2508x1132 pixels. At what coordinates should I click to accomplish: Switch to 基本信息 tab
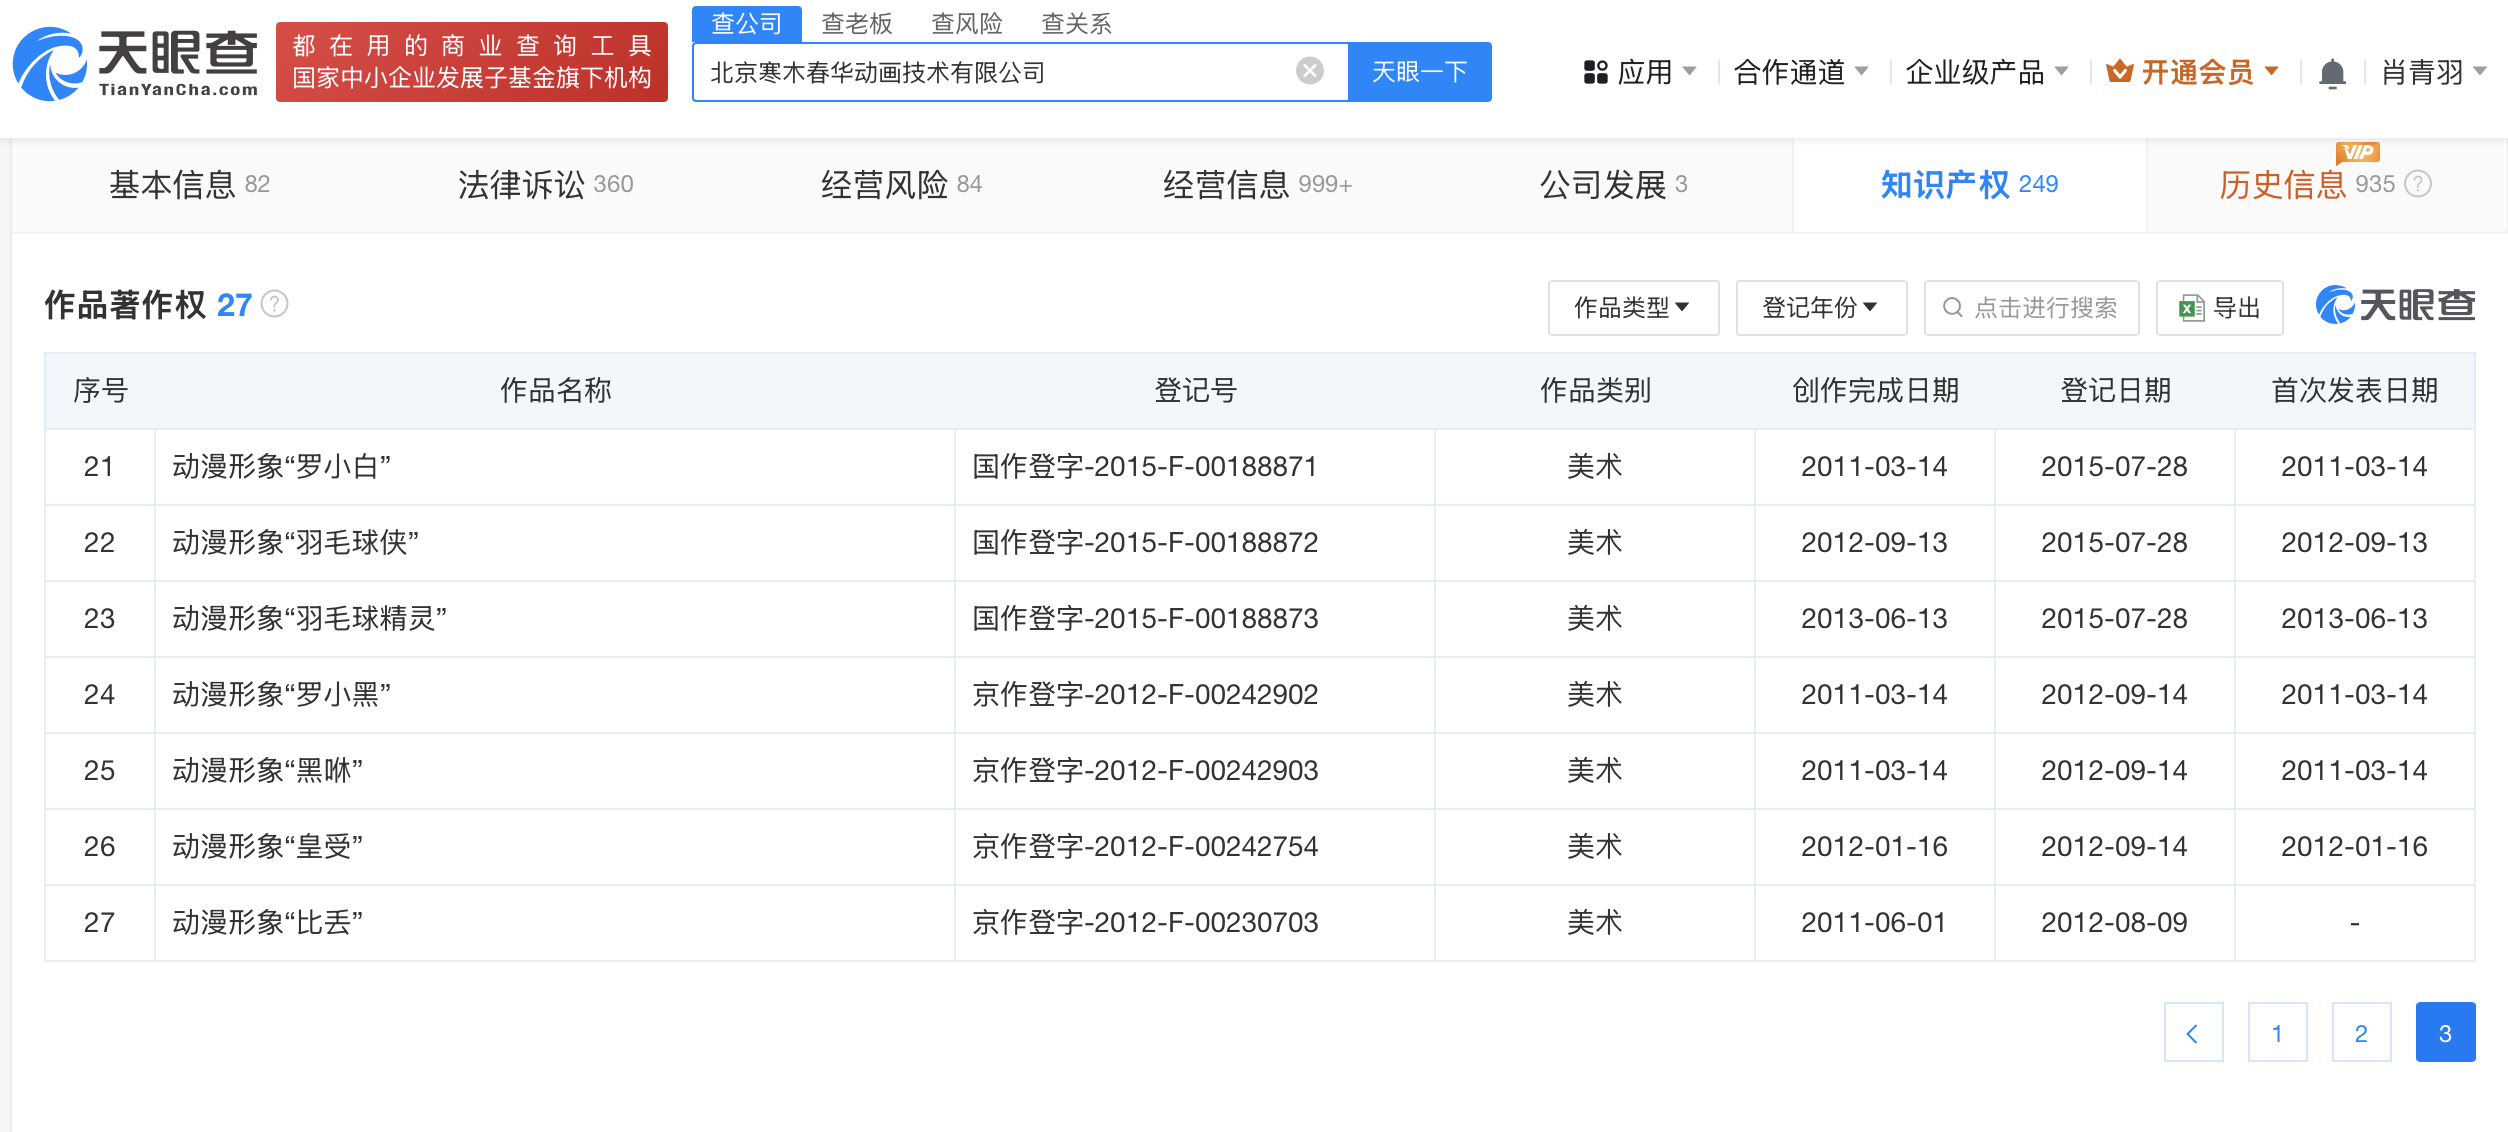click(189, 185)
